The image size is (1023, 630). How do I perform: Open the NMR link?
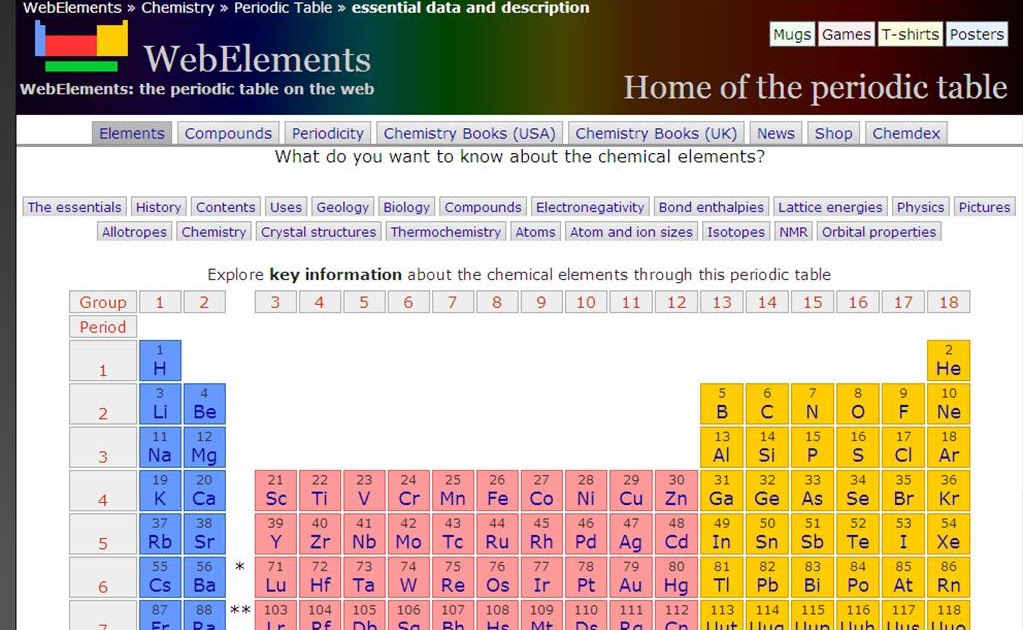point(793,232)
